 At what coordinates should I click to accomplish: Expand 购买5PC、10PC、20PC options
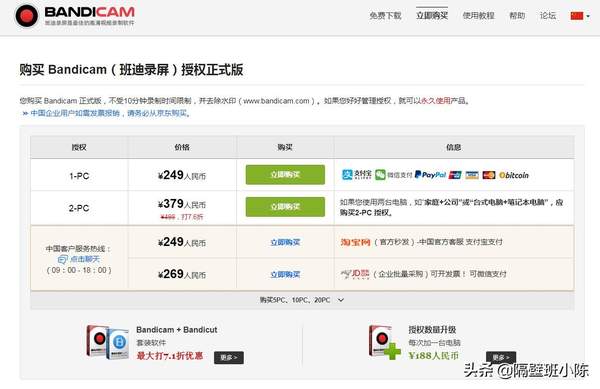(302, 300)
